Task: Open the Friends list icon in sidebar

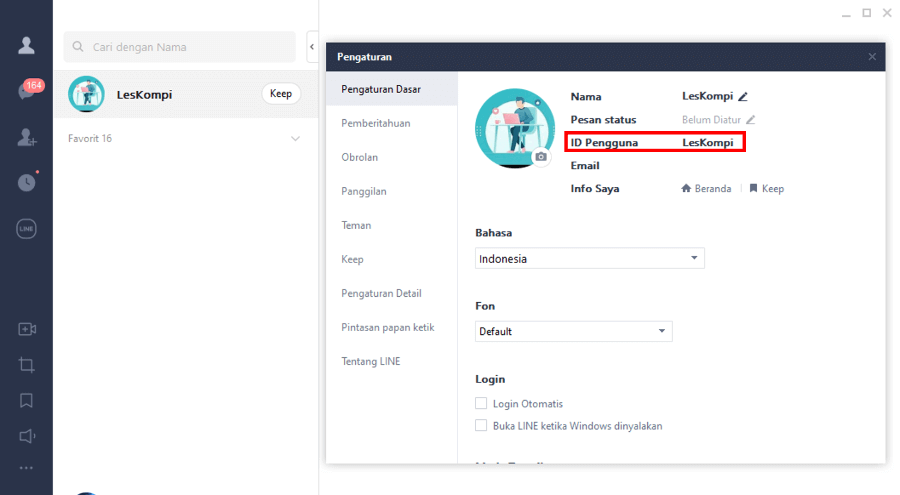Action: click(26, 45)
